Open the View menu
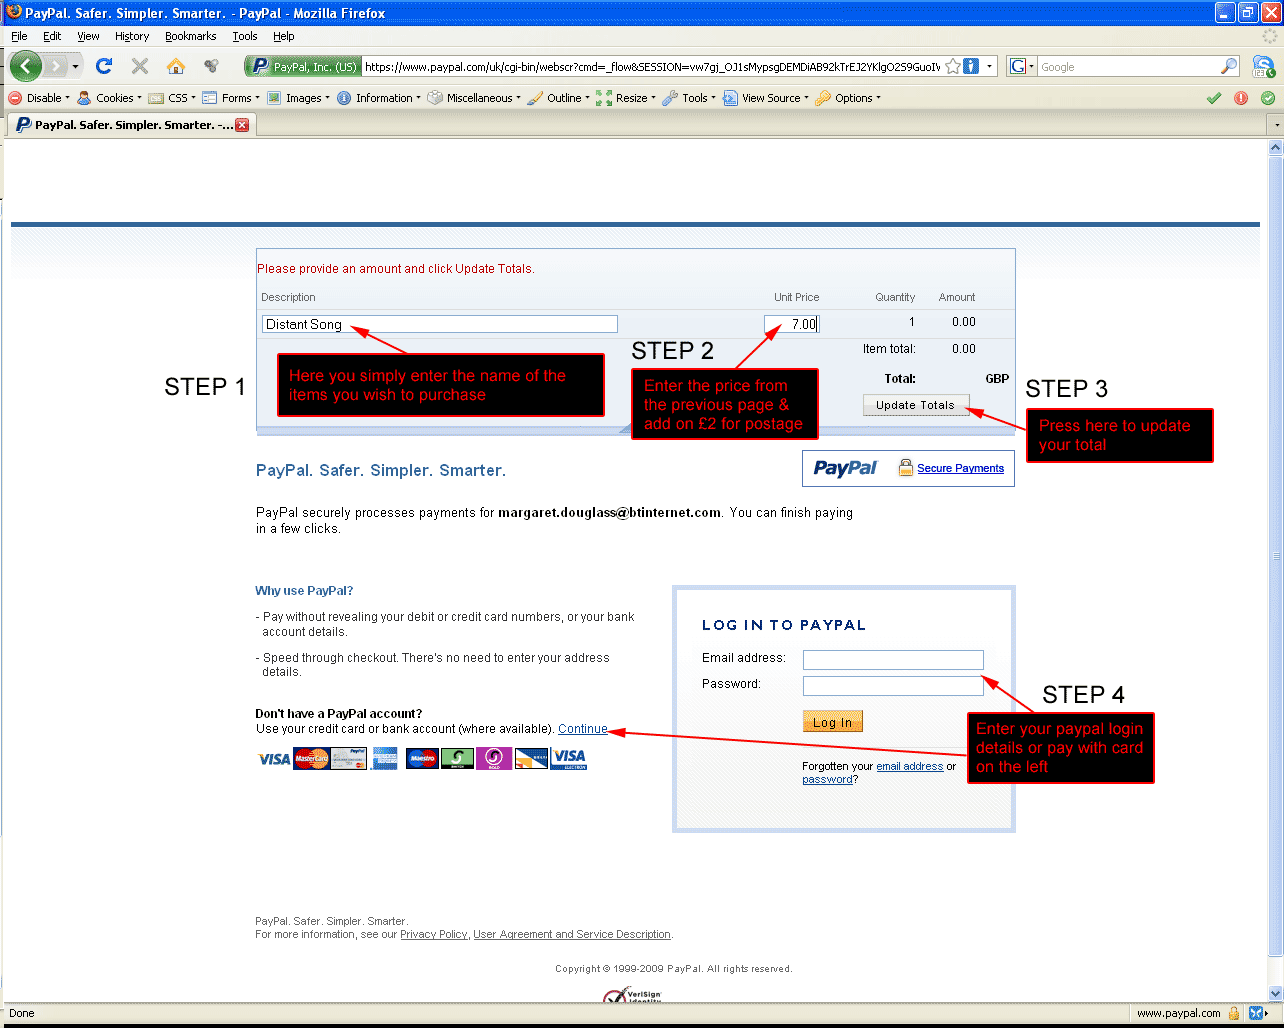This screenshot has width=1284, height=1028. [x=89, y=36]
